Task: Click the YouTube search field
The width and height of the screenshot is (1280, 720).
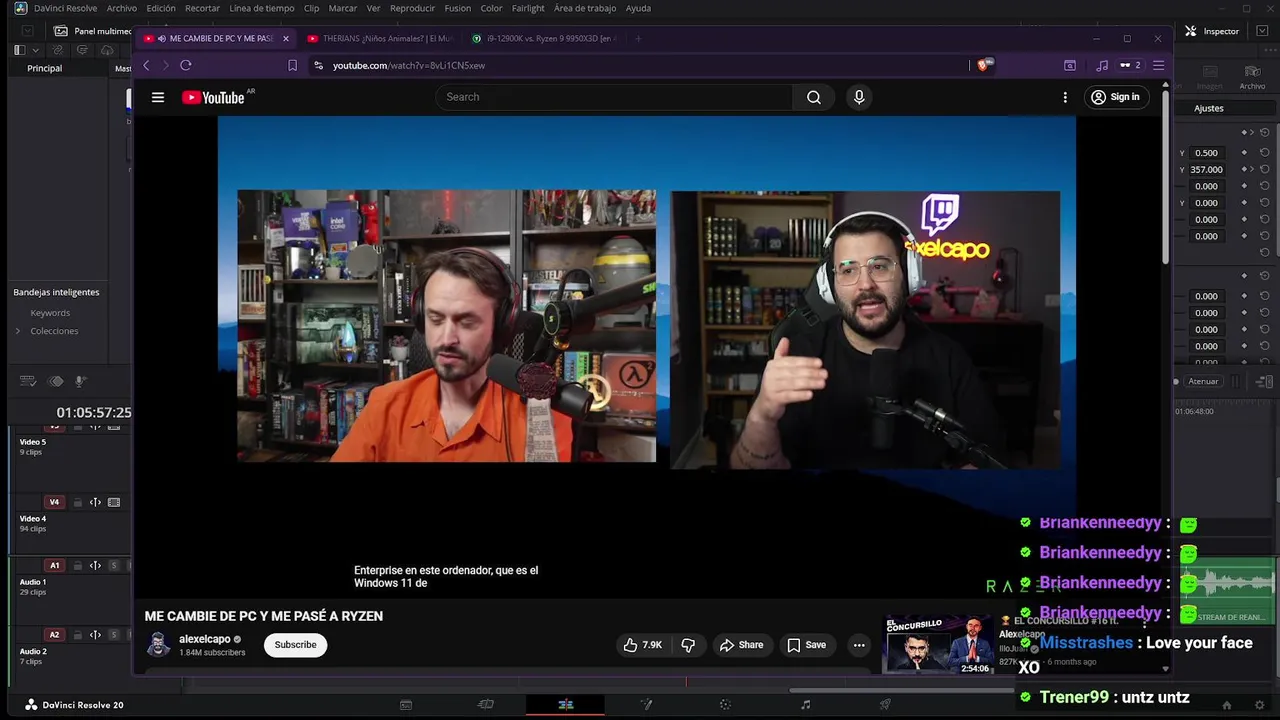Action: [x=614, y=97]
